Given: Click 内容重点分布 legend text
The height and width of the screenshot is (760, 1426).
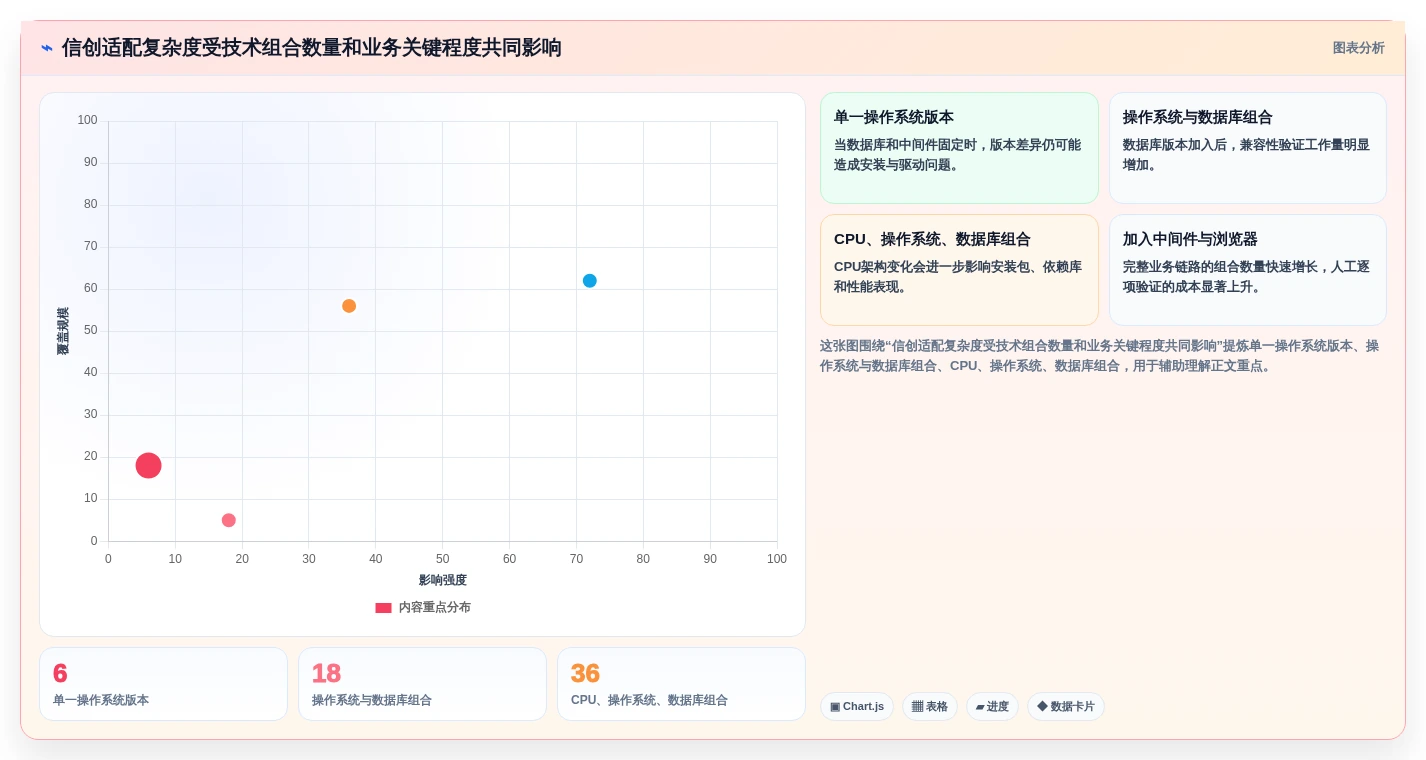Looking at the screenshot, I should click(435, 608).
